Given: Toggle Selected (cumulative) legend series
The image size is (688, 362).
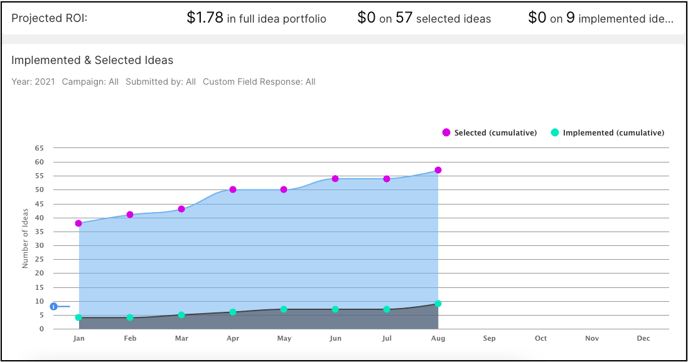Looking at the screenshot, I should (489, 133).
